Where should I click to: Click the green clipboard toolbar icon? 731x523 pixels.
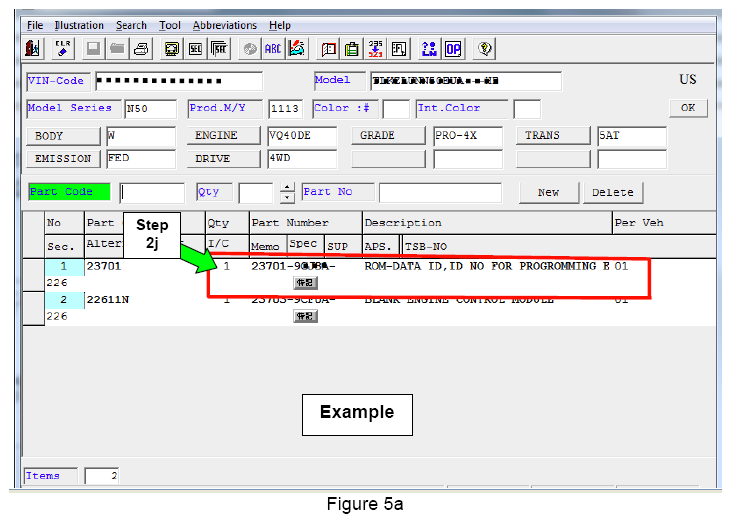click(x=352, y=48)
